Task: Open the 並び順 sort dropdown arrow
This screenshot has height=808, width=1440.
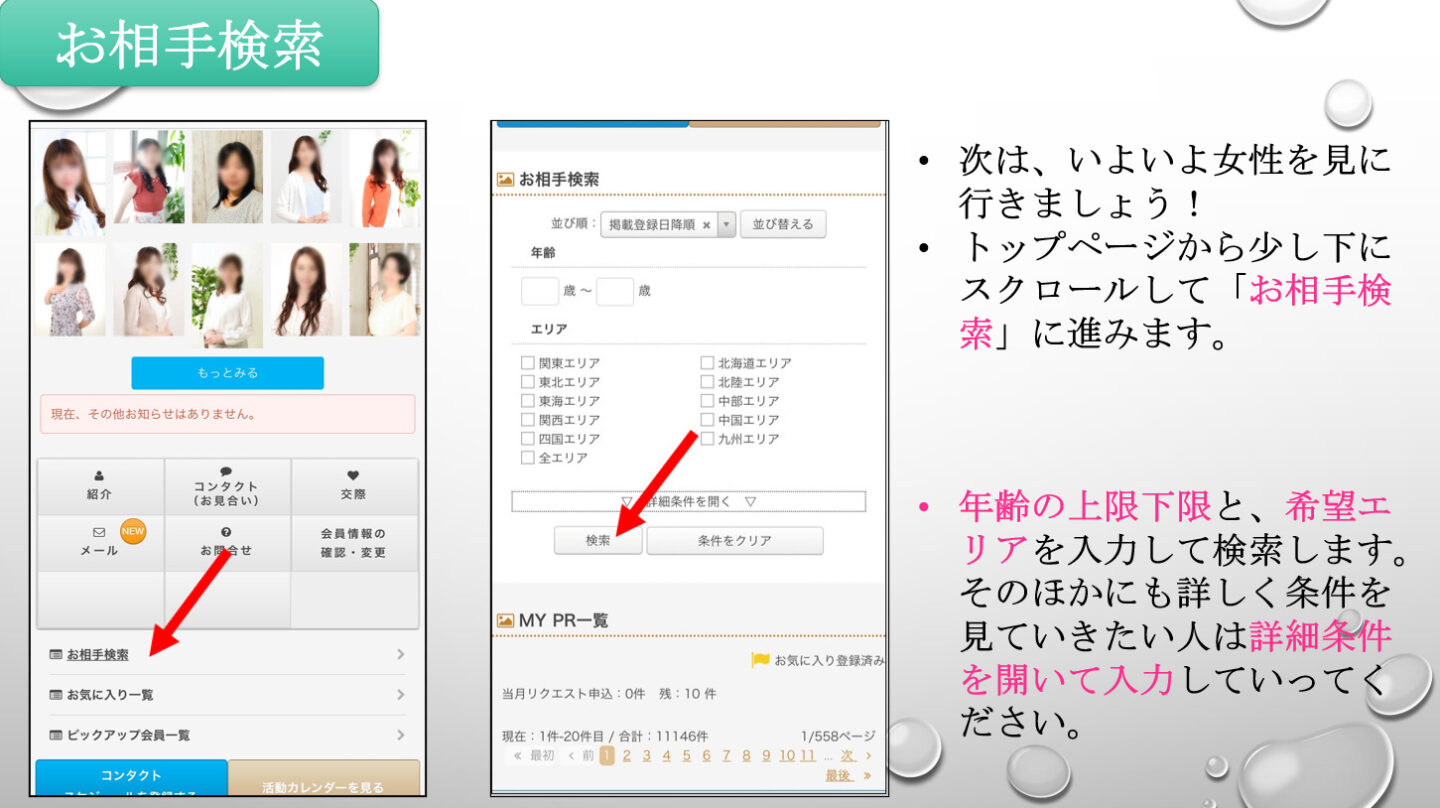Action: coord(727,225)
